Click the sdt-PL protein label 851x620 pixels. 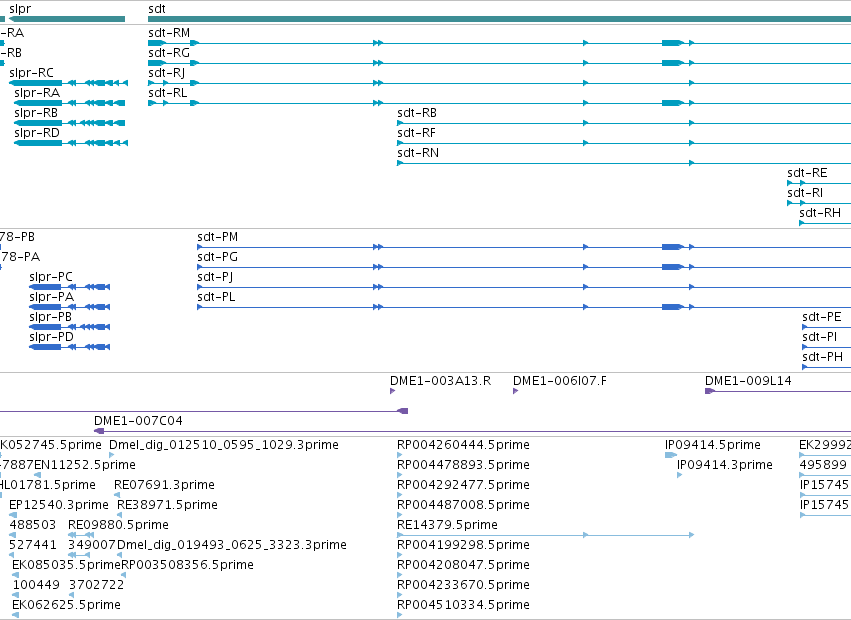click(x=216, y=298)
